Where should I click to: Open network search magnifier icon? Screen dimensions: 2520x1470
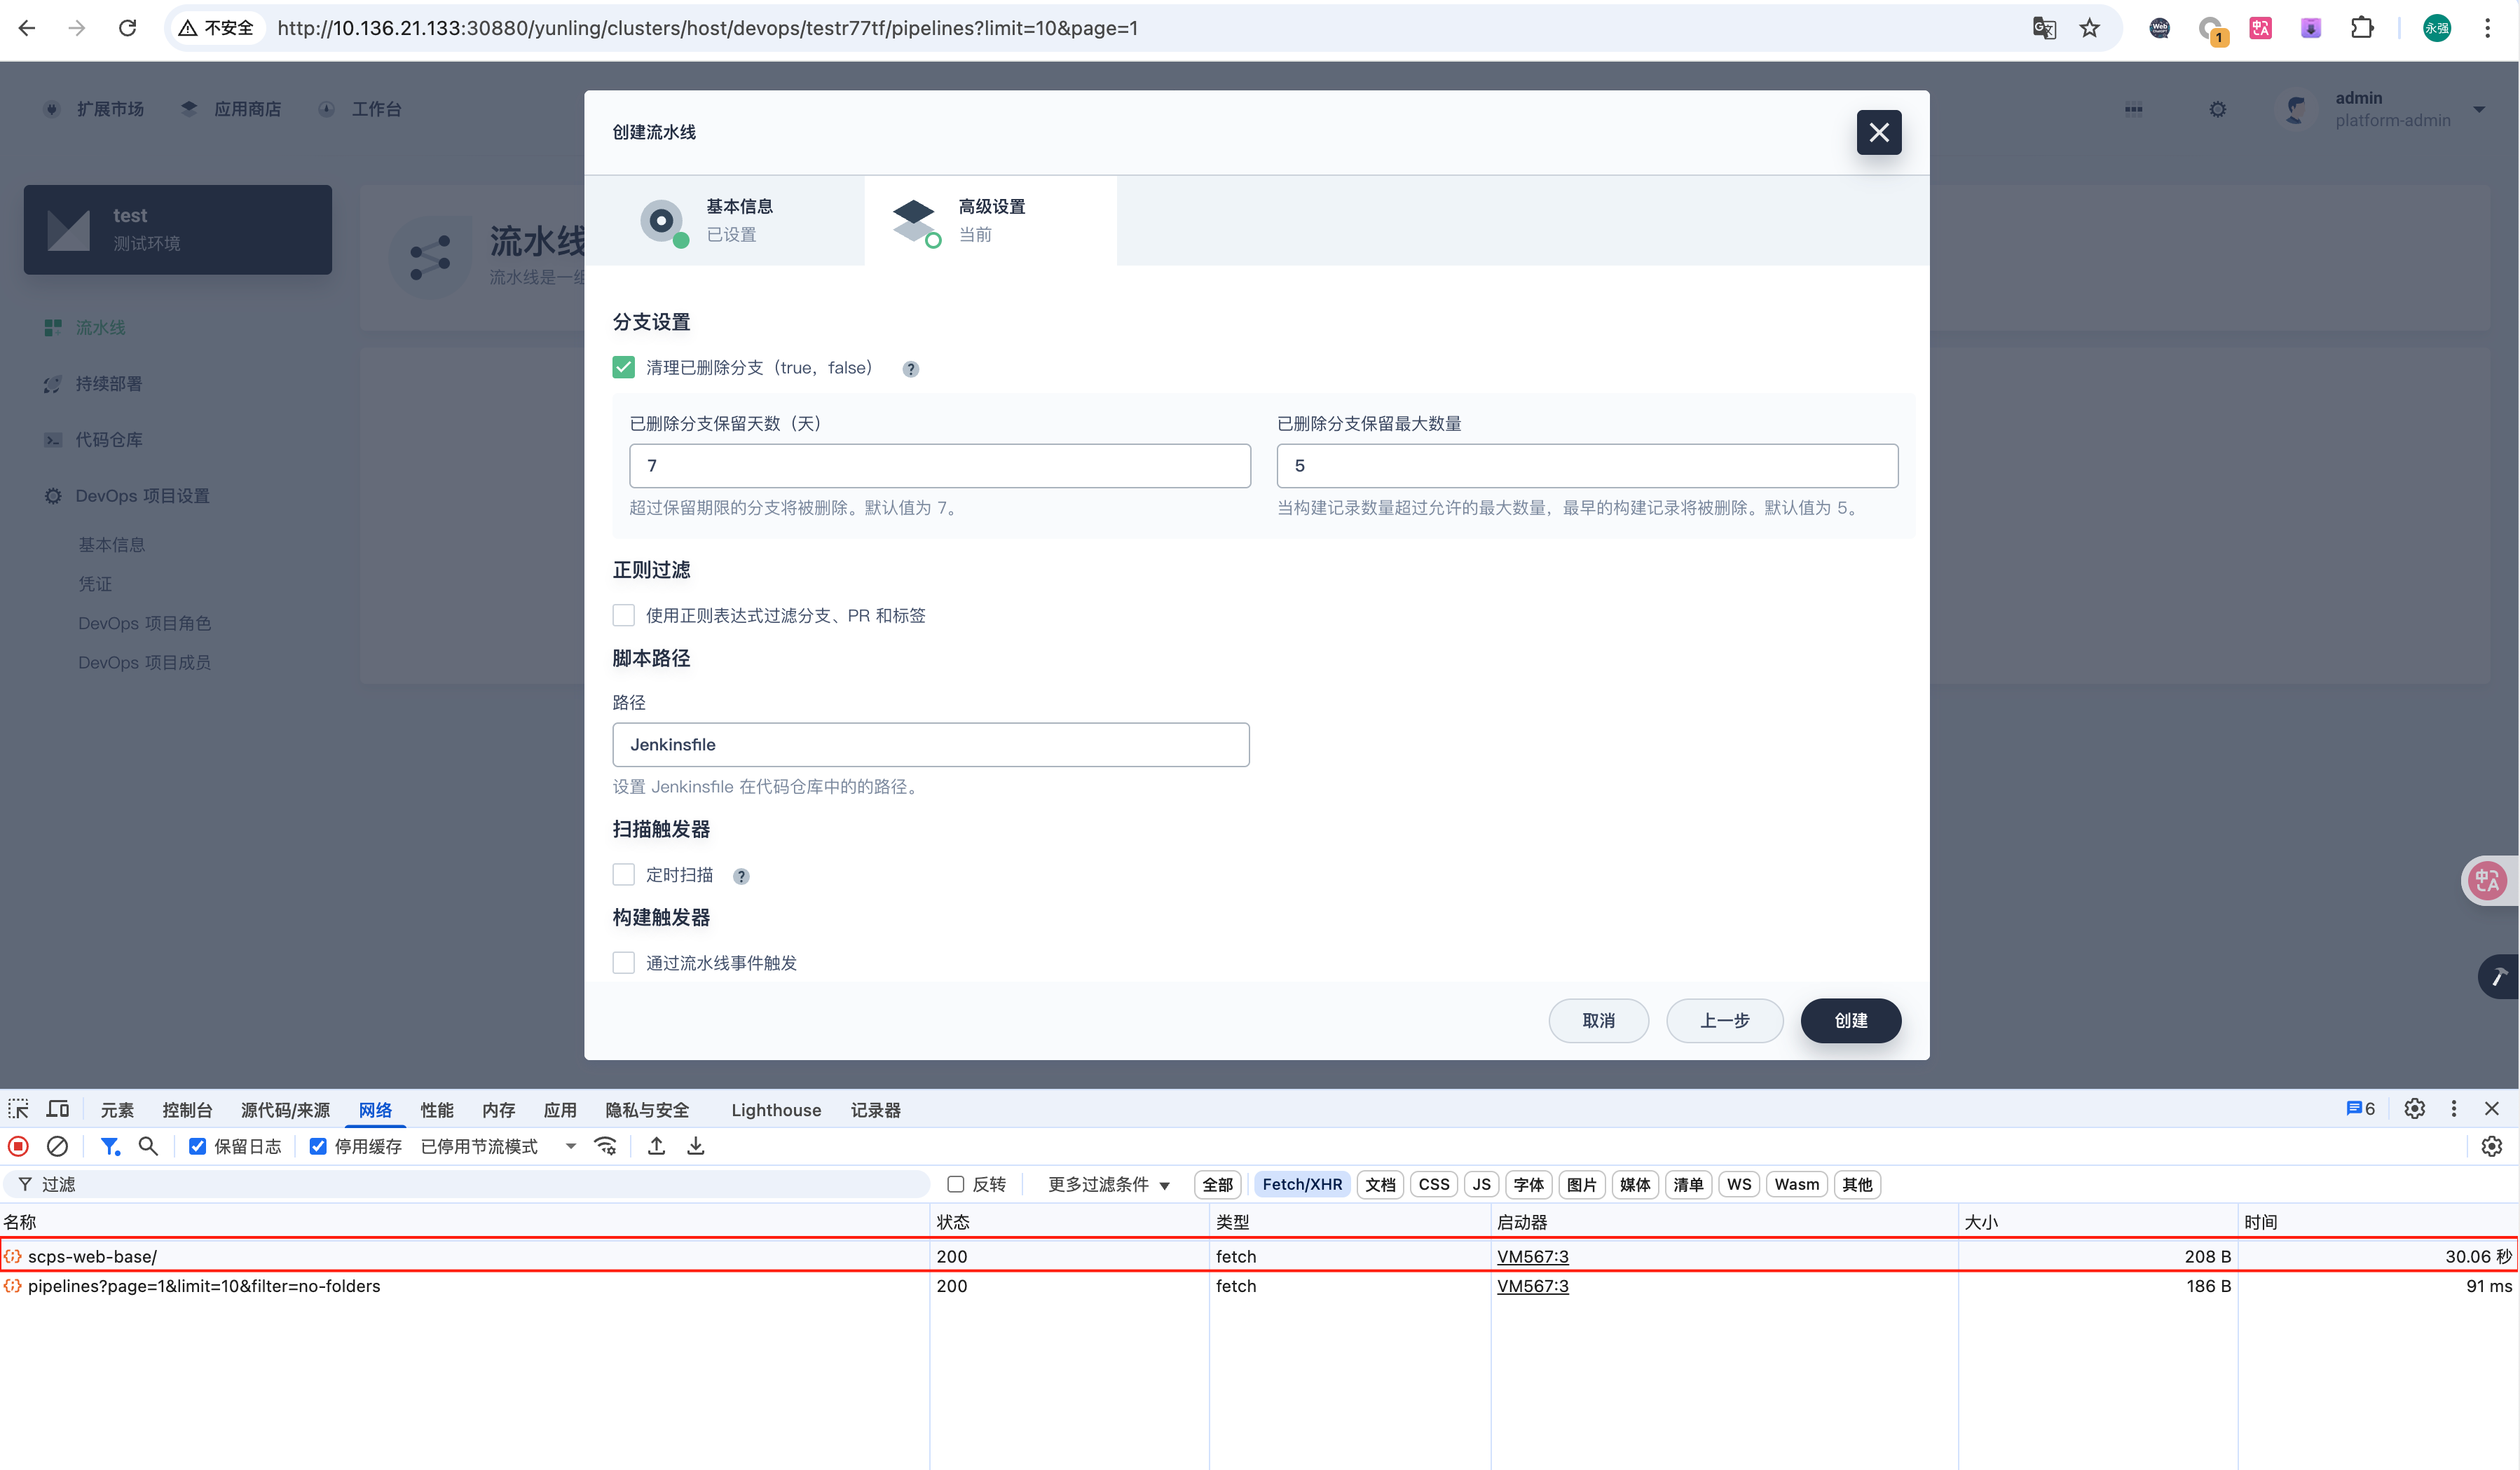tap(148, 1146)
